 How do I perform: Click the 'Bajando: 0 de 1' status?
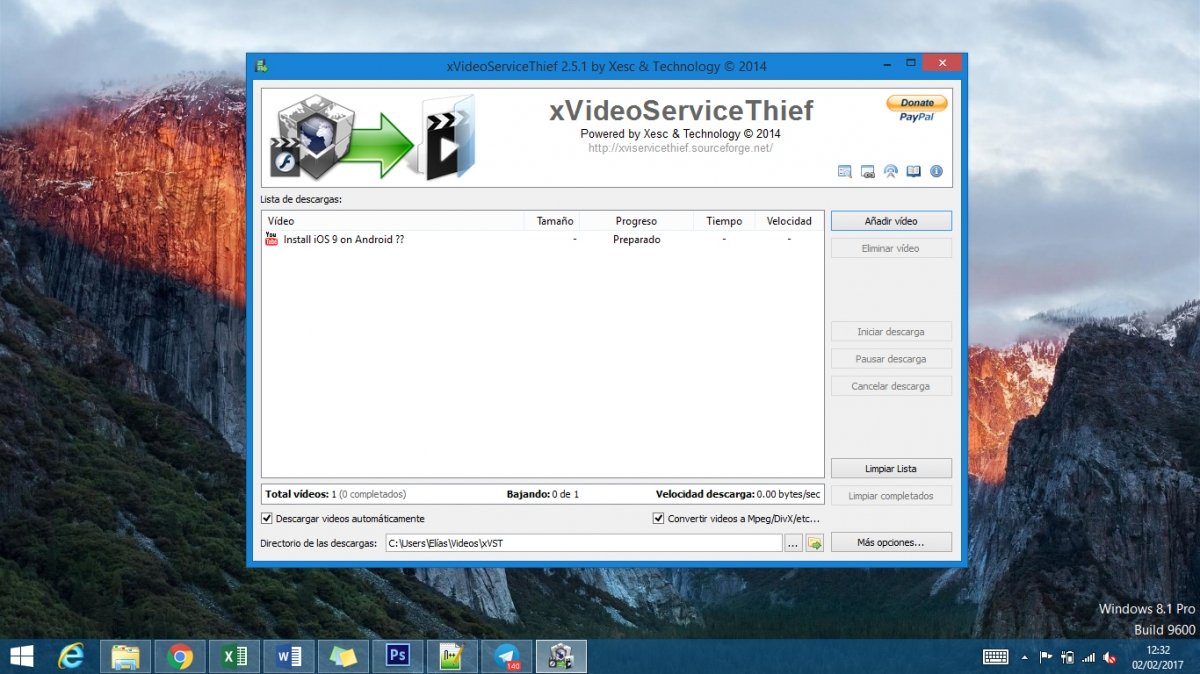[543, 494]
